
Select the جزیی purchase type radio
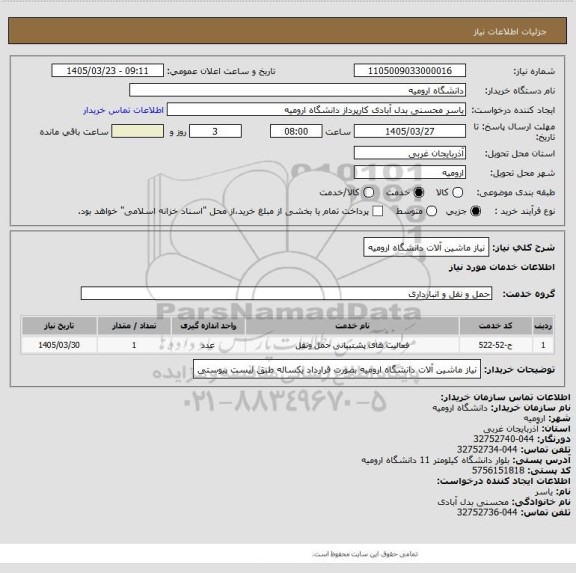click(x=475, y=211)
